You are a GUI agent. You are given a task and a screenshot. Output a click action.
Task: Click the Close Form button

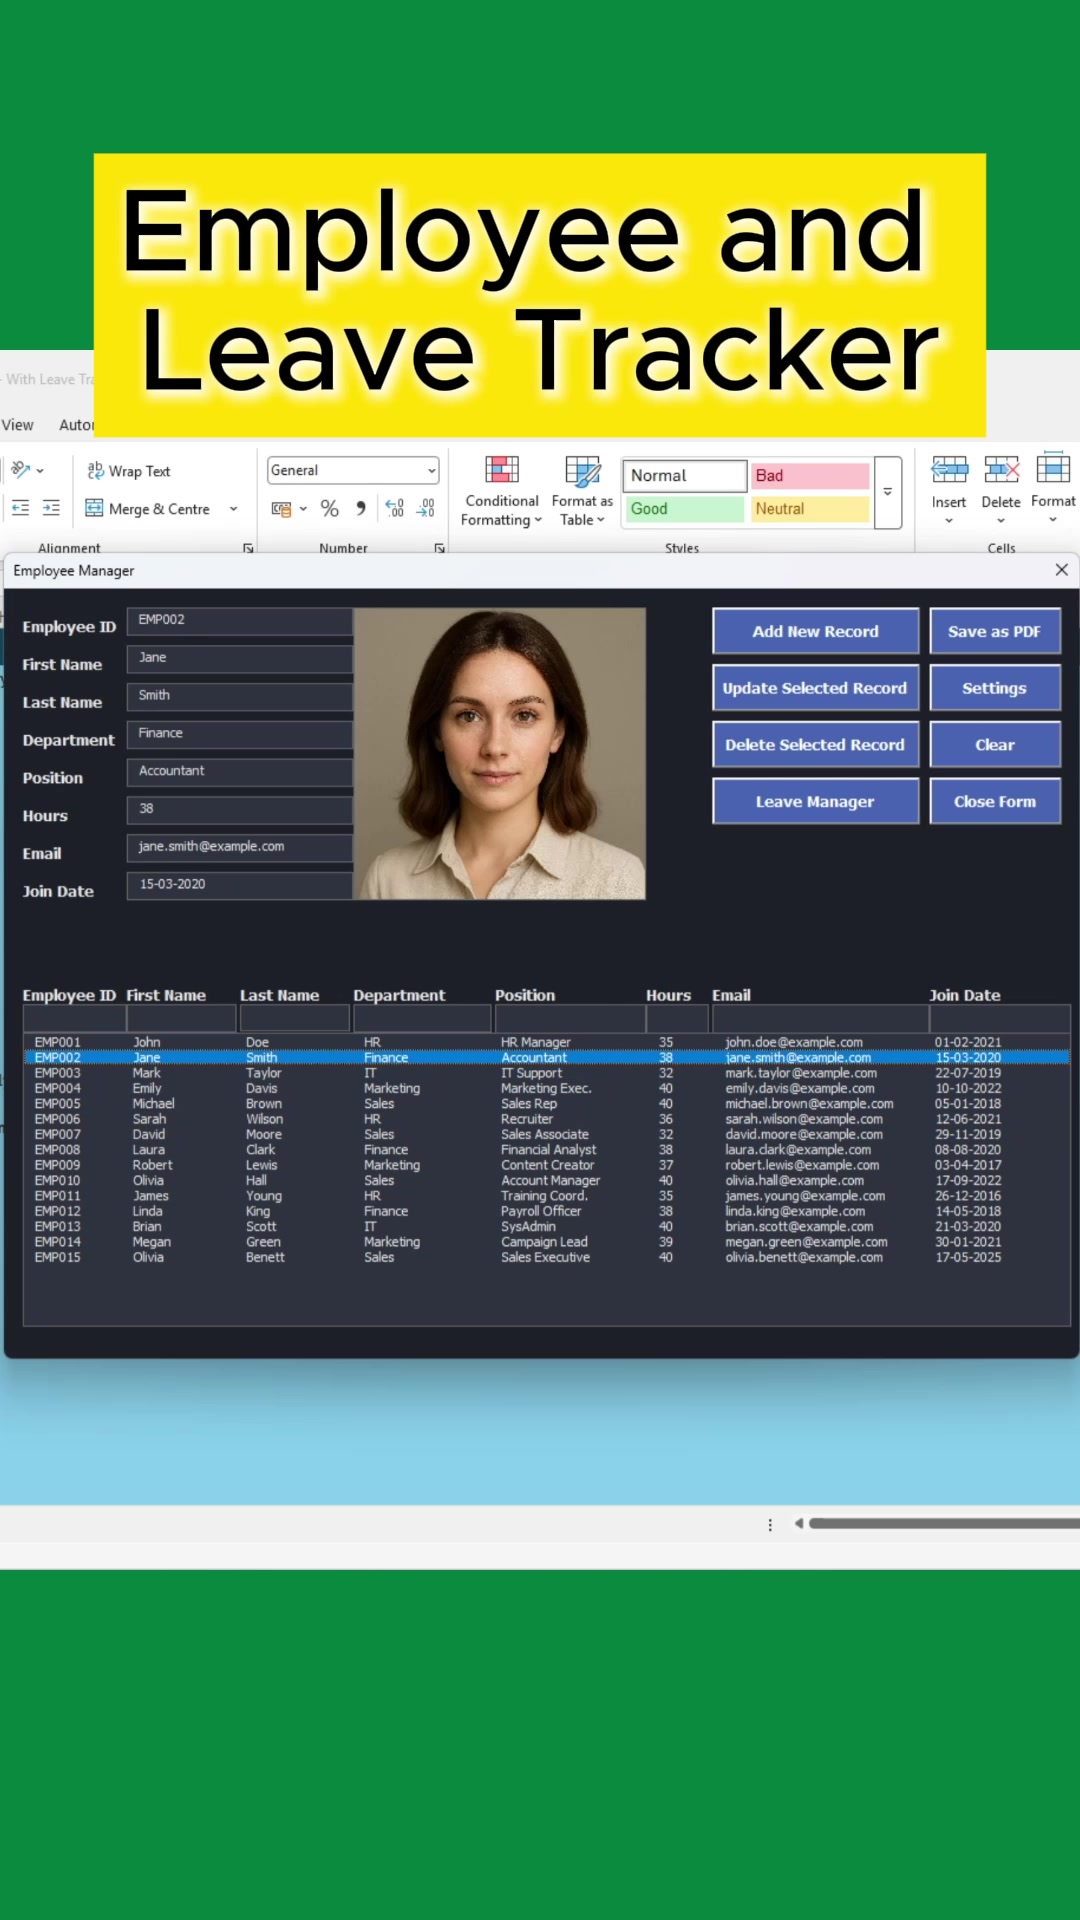(x=995, y=801)
